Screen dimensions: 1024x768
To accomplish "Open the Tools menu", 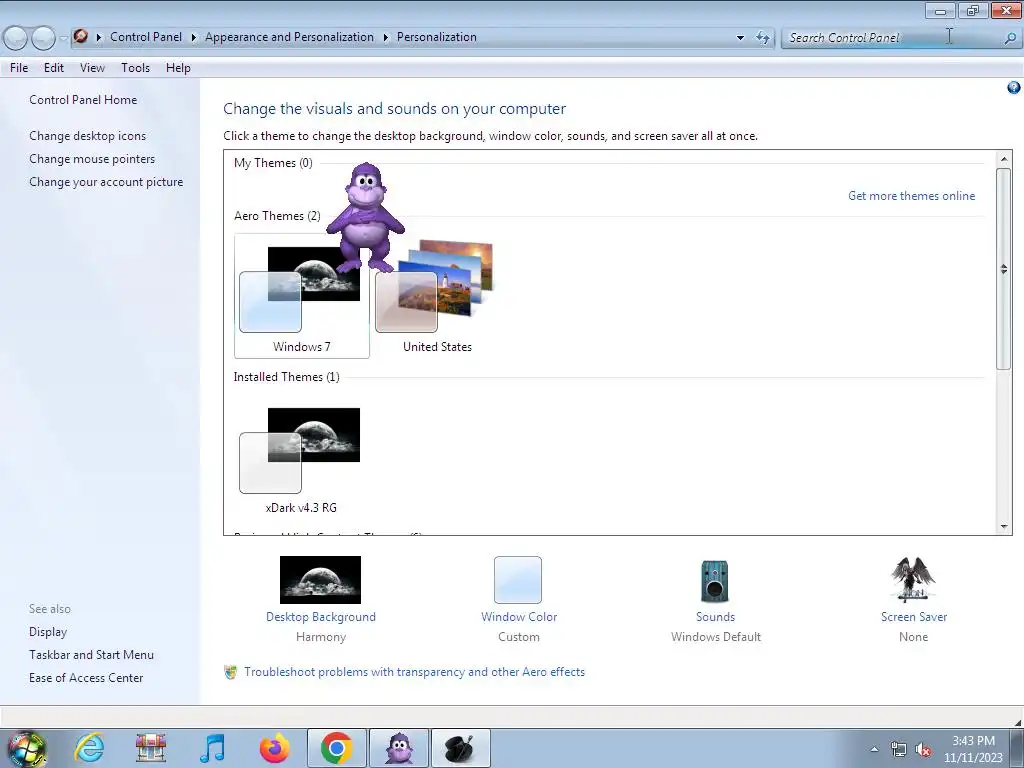I will pos(135,68).
